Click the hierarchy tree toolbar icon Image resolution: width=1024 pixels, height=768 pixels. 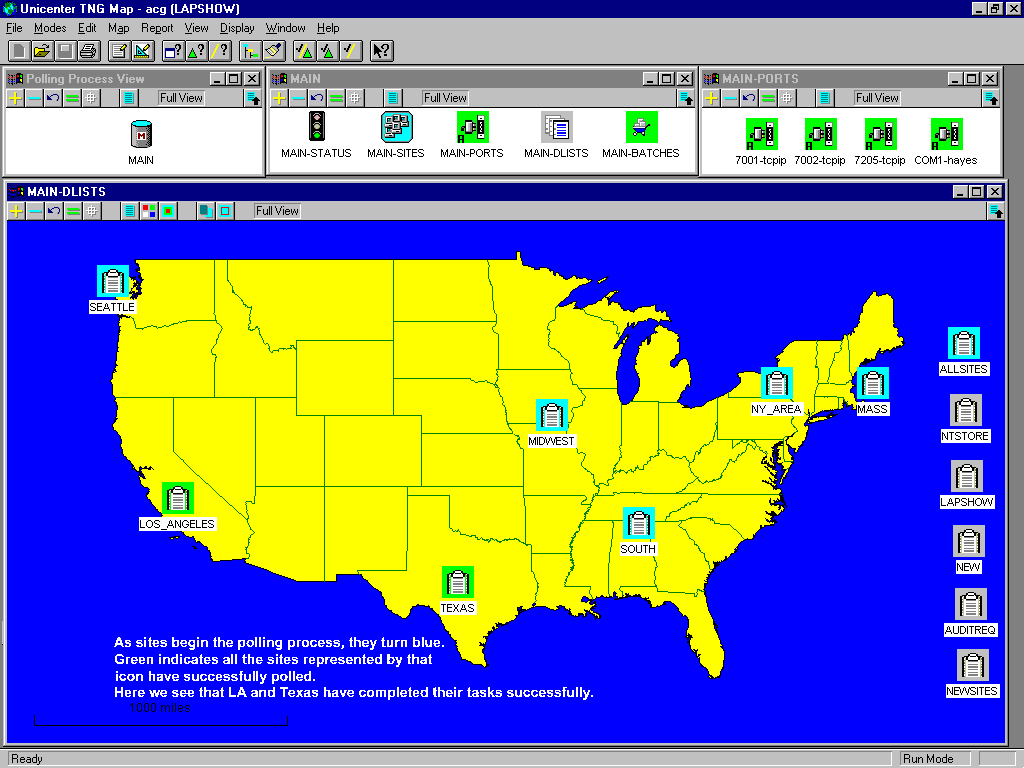pos(250,50)
